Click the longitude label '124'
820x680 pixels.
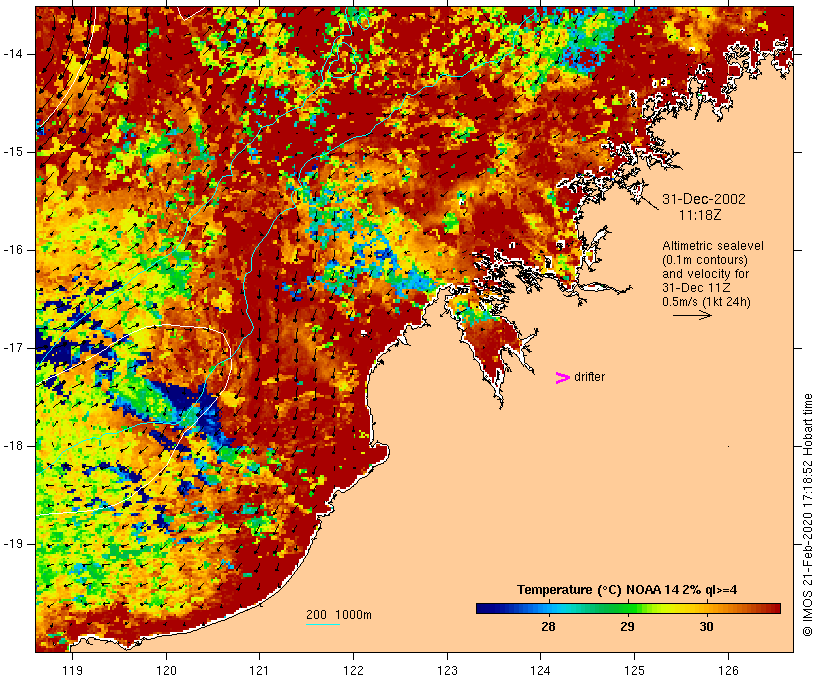click(x=541, y=671)
